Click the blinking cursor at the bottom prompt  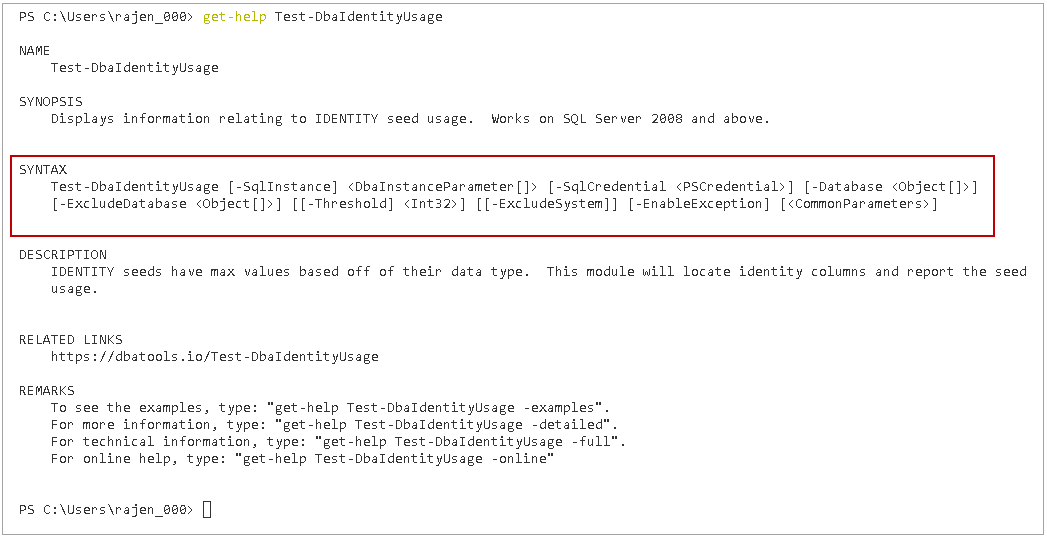click(207, 510)
